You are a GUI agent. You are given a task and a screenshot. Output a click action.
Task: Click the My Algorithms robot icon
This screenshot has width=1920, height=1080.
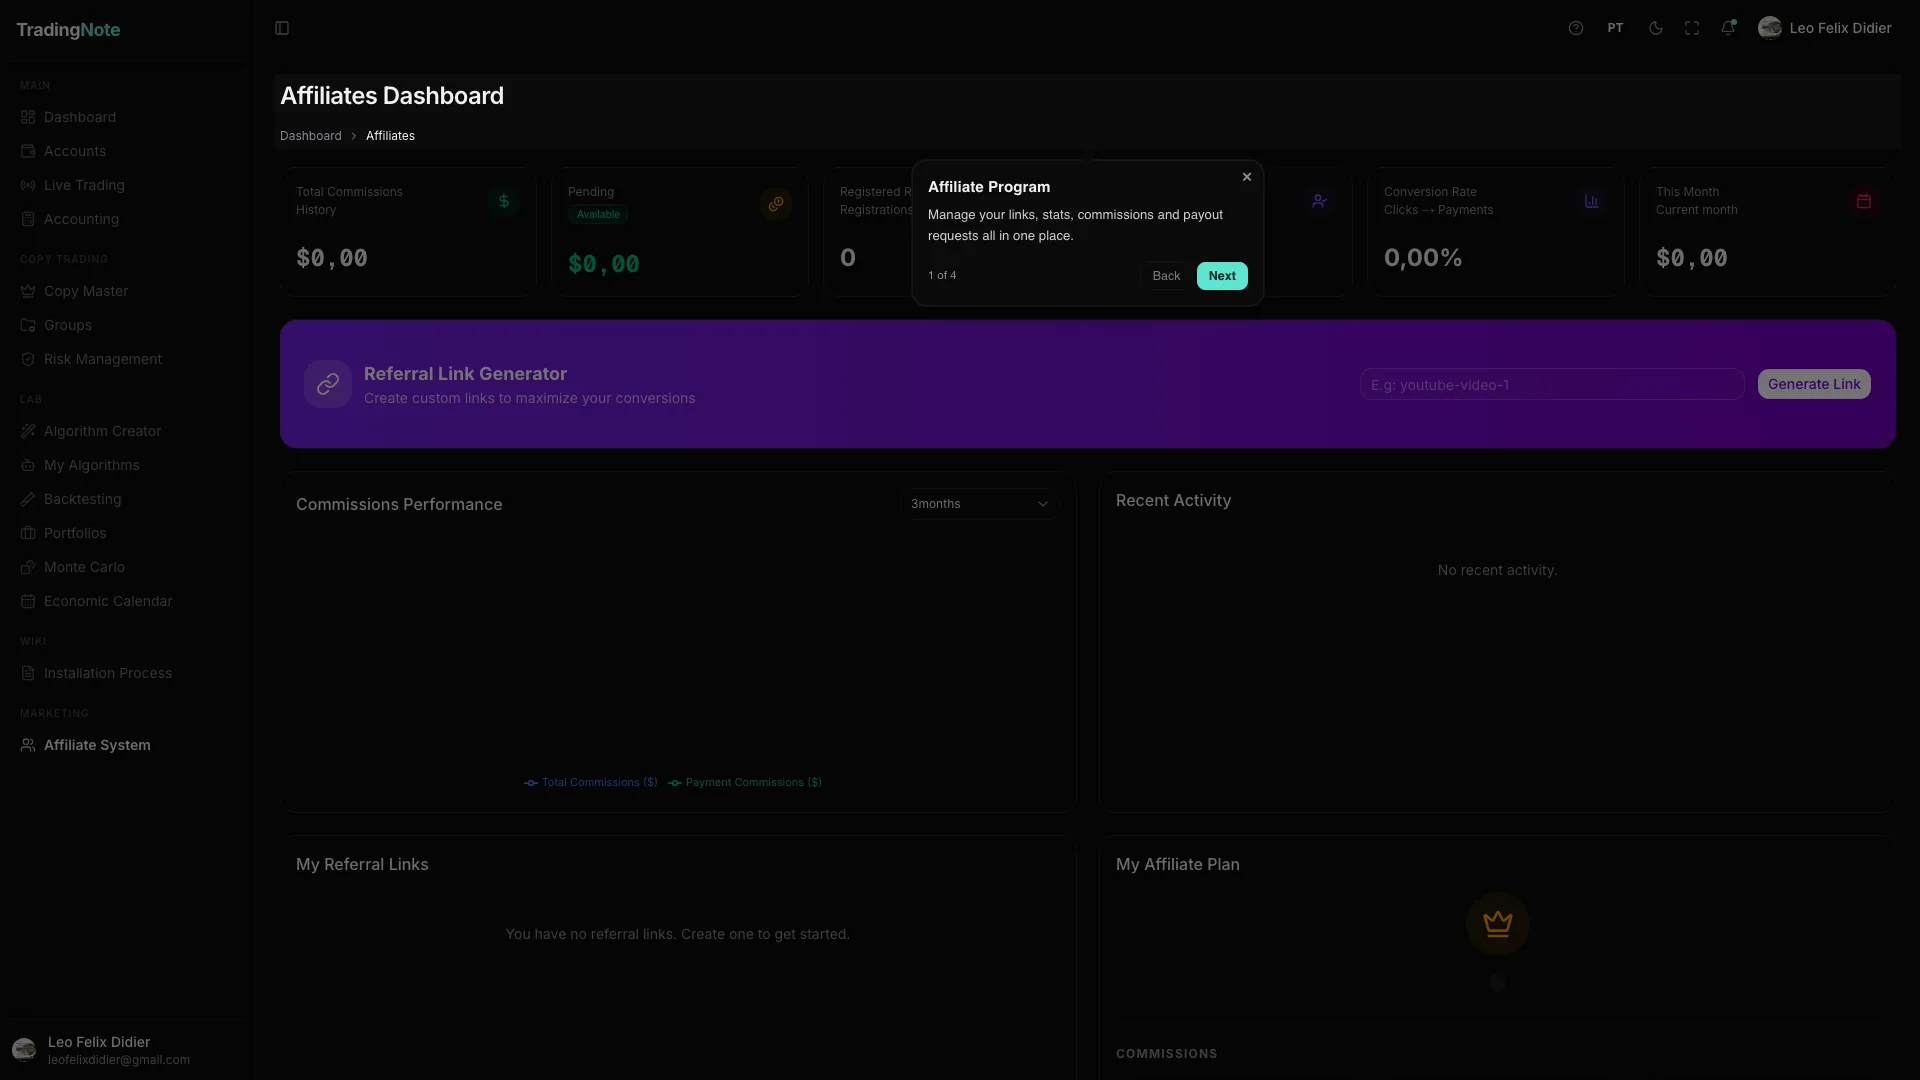pos(28,465)
